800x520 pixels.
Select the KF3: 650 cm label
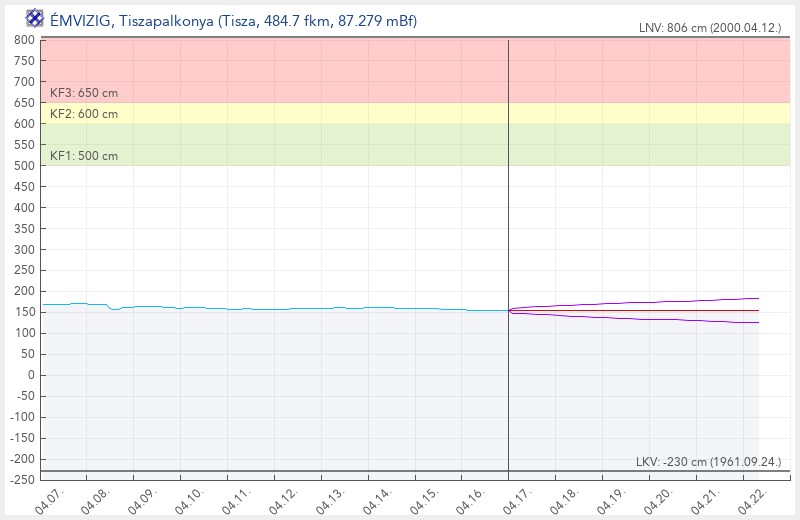point(84,93)
